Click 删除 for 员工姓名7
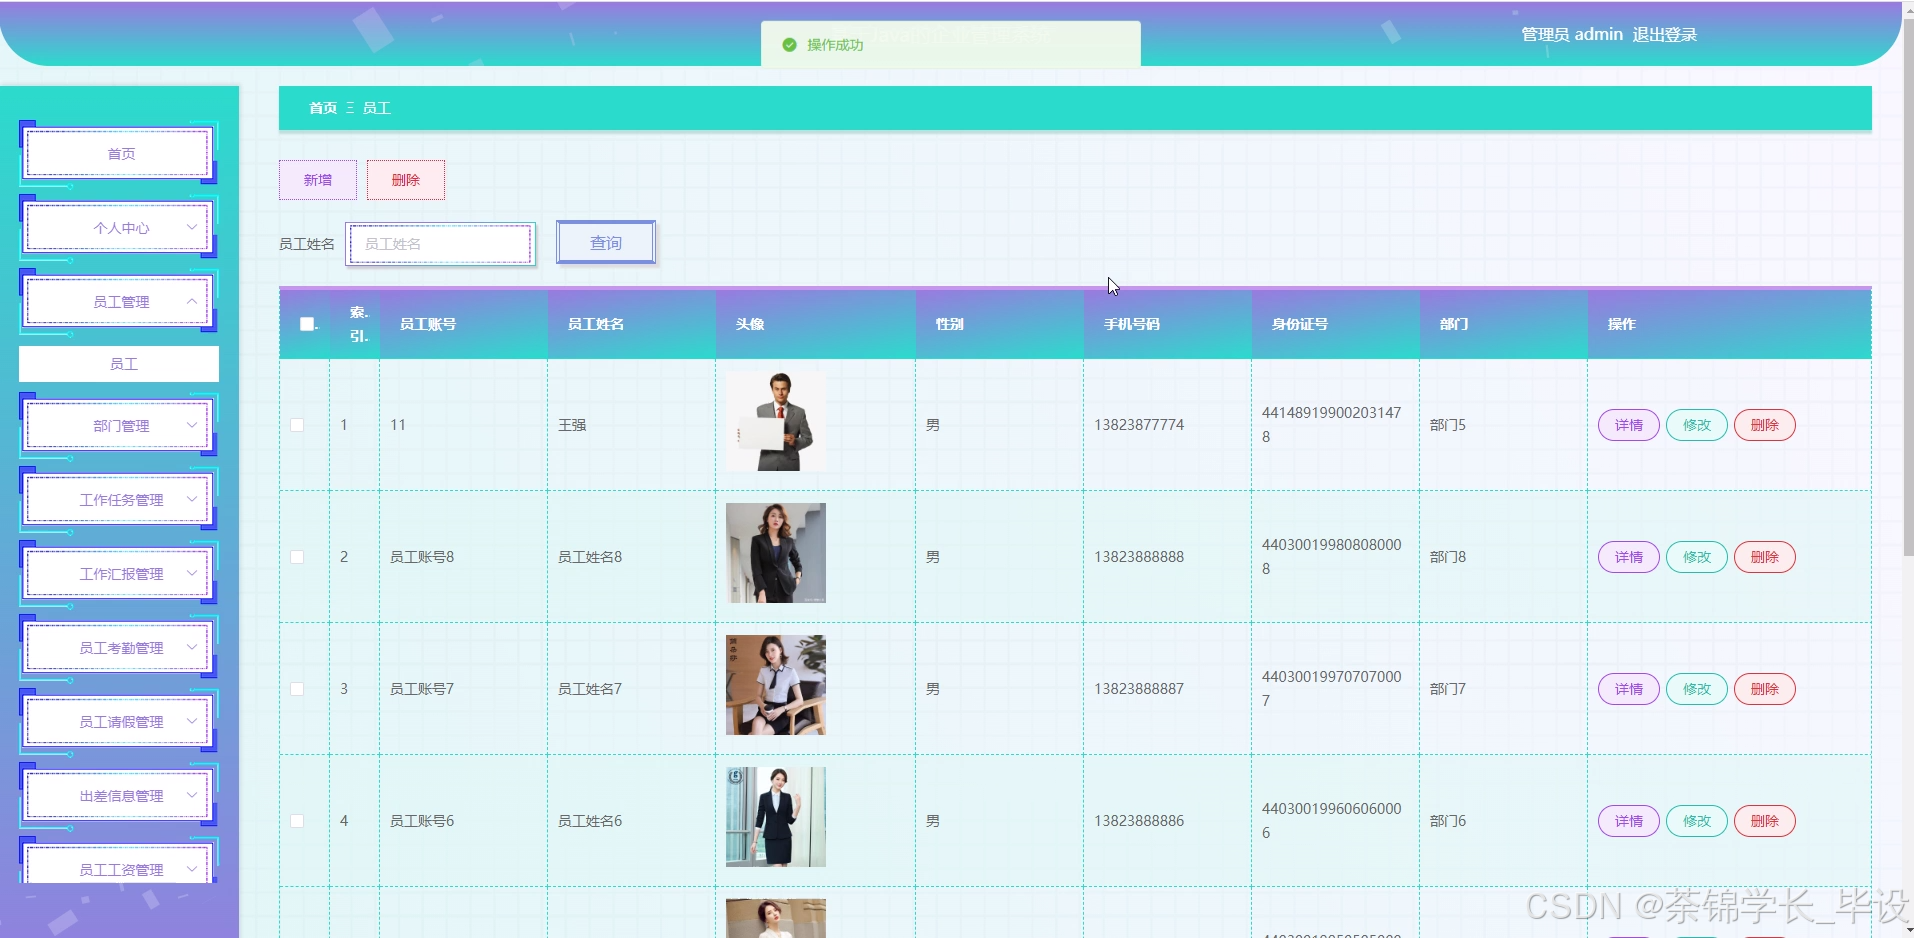The width and height of the screenshot is (1914, 938). tap(1765, 689)
